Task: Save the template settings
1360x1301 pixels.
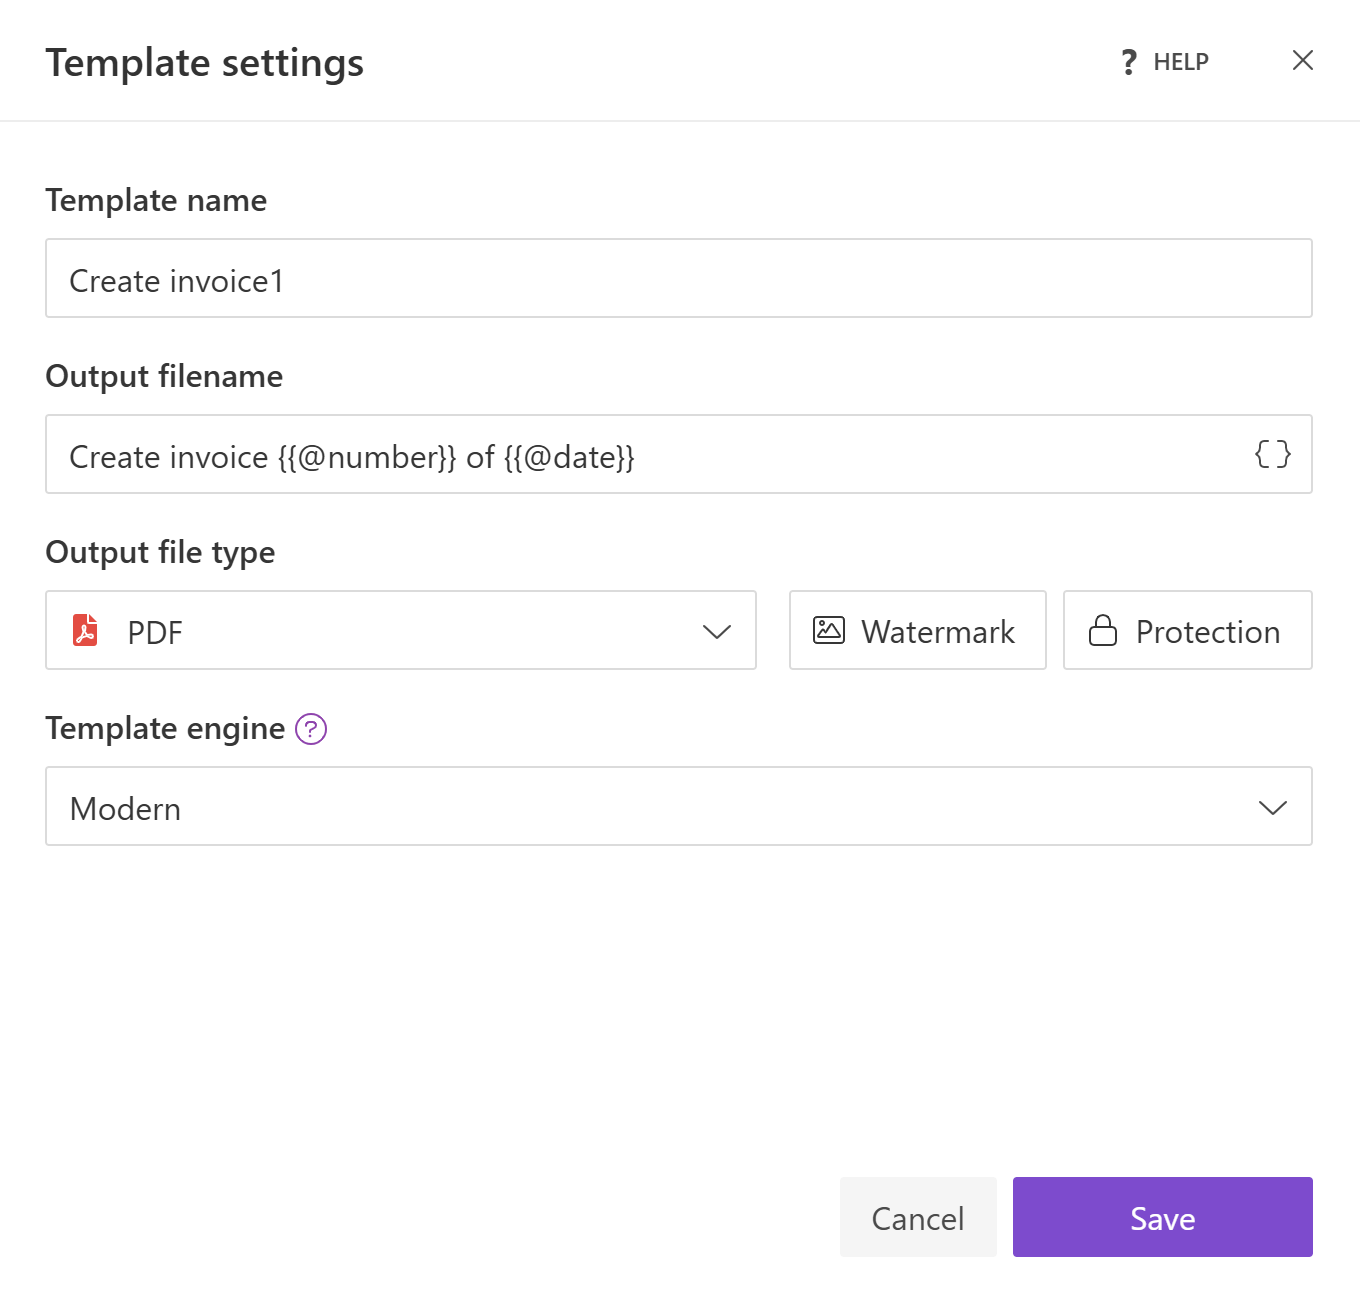Action: point(1162,1217)
